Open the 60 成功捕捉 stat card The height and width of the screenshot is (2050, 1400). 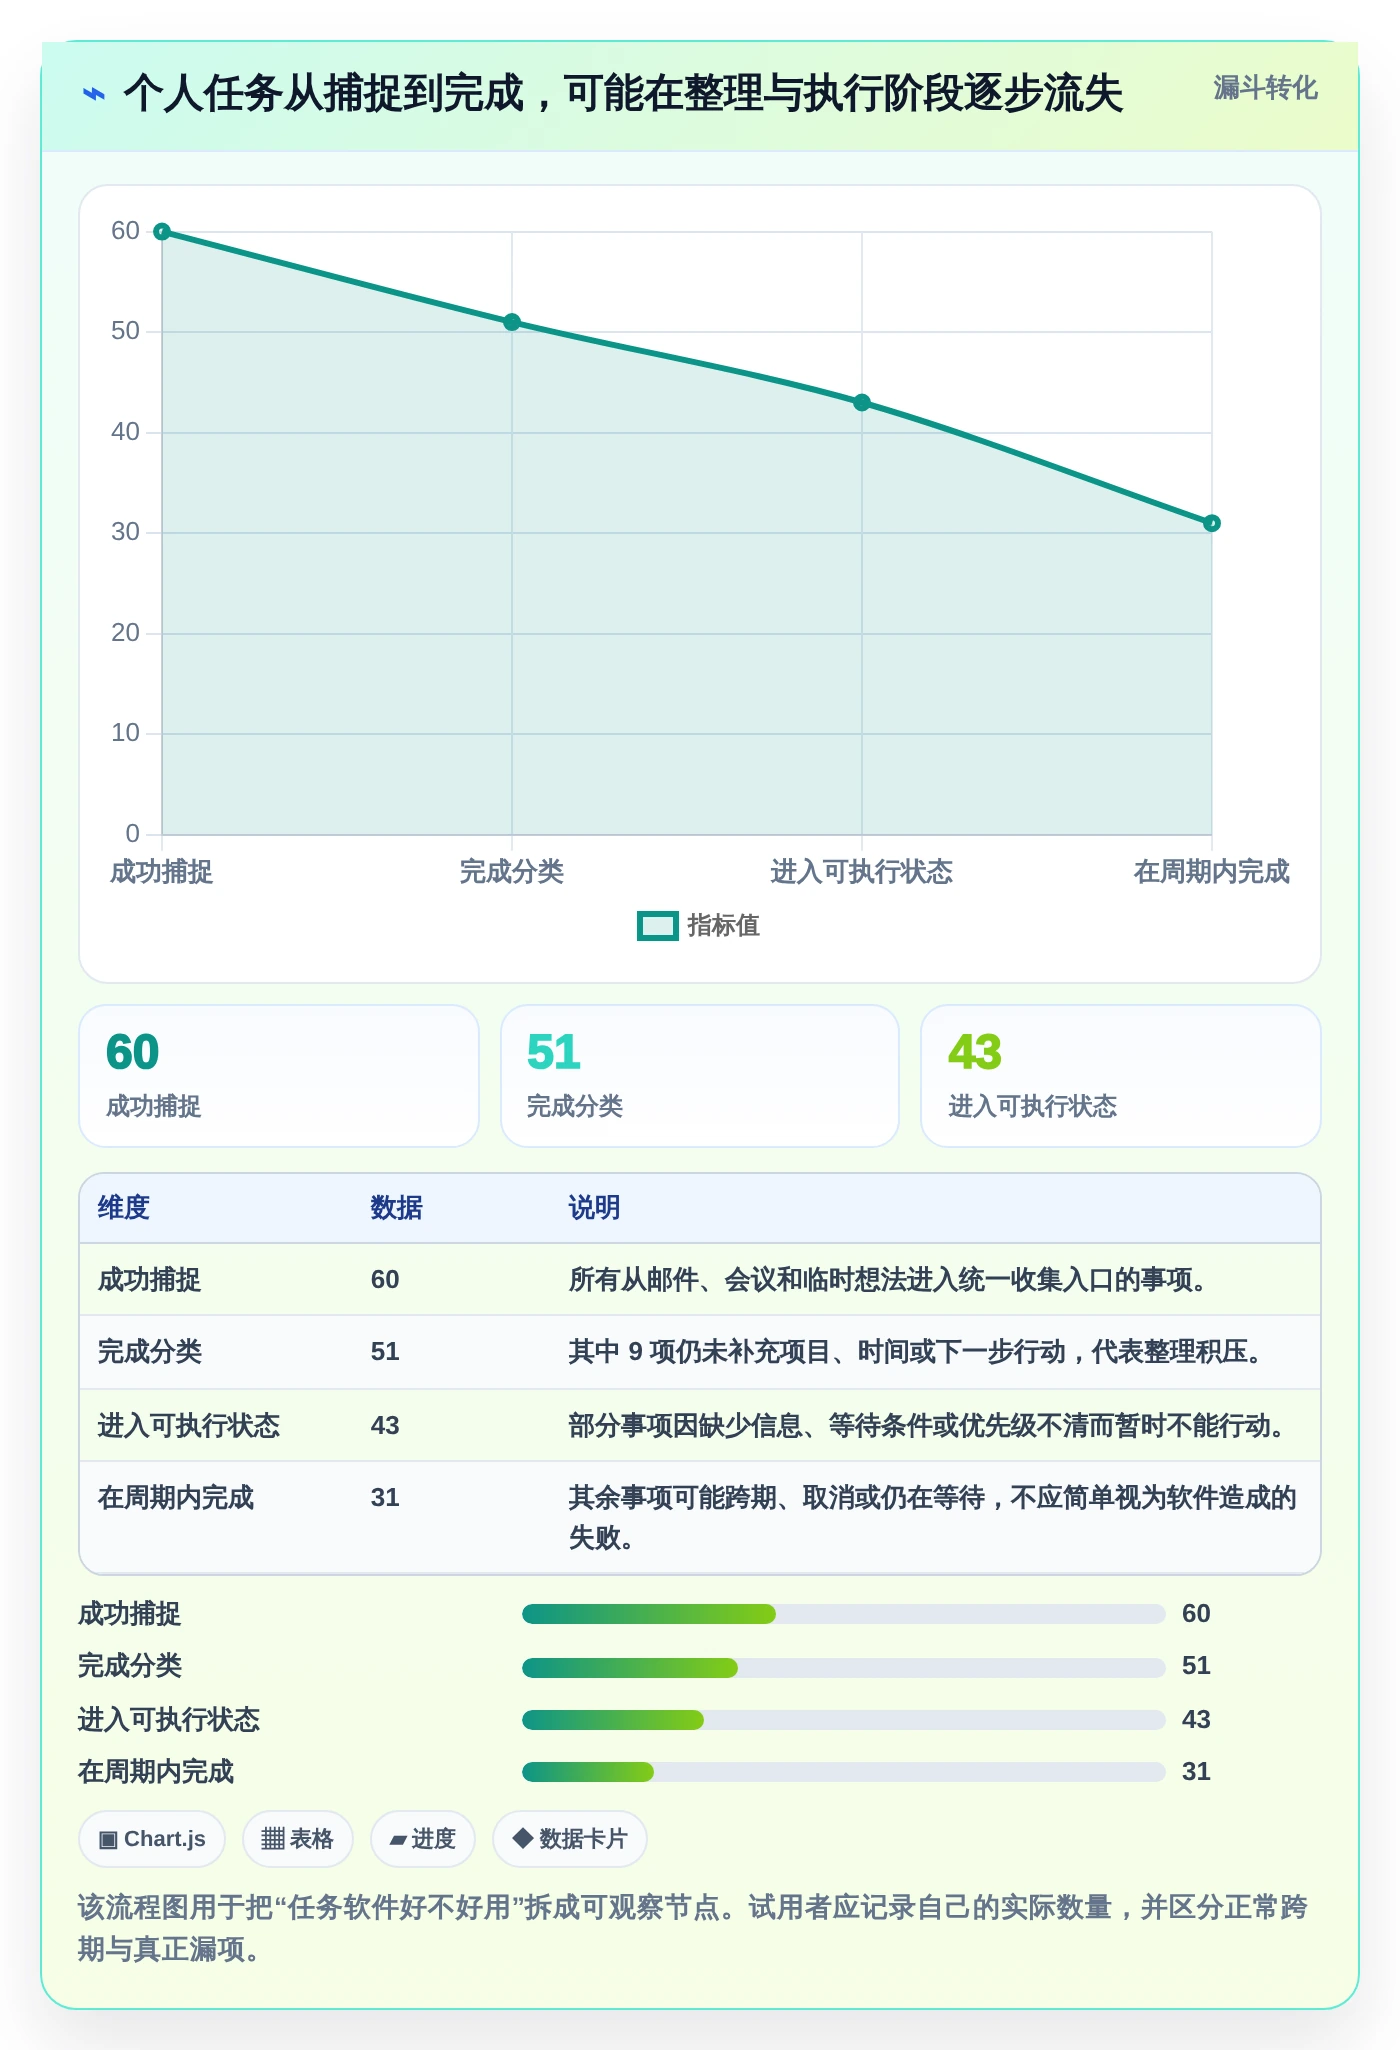(x=279, y=1076)
